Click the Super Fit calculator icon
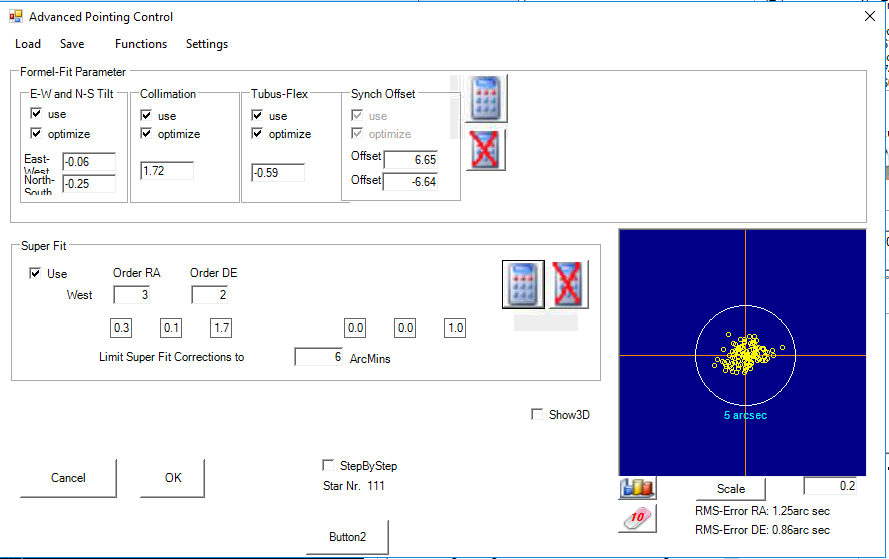The width and height of the screenshot is (889, 559). (523, 284)
